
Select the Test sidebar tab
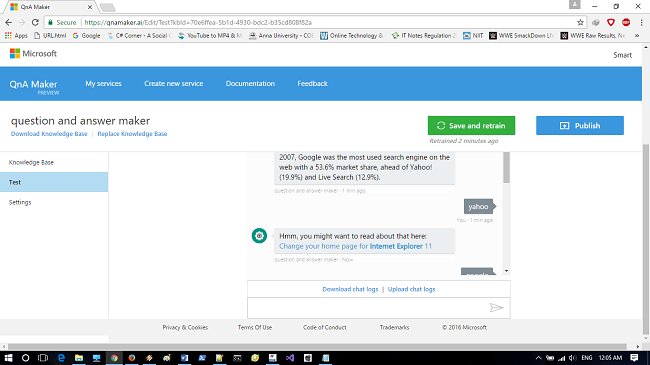(x=54, y=182)
